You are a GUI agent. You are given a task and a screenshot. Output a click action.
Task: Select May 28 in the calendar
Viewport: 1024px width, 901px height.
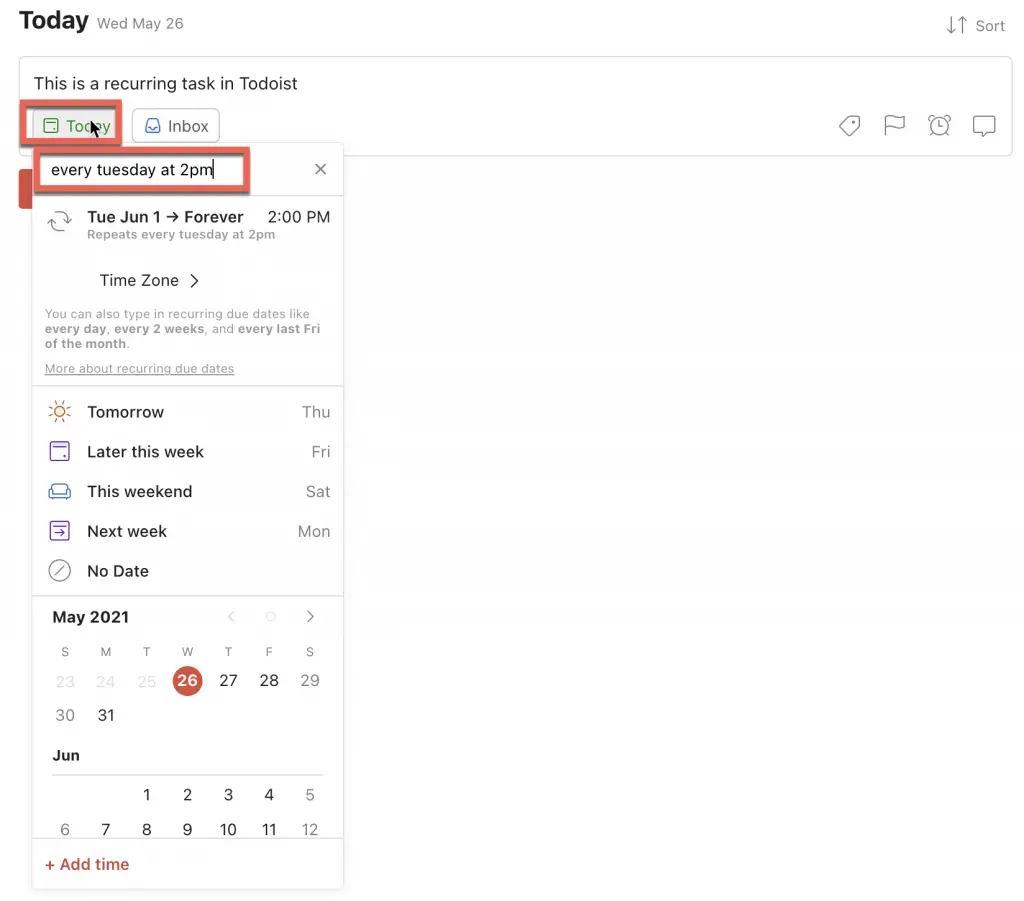coord(269,680)
